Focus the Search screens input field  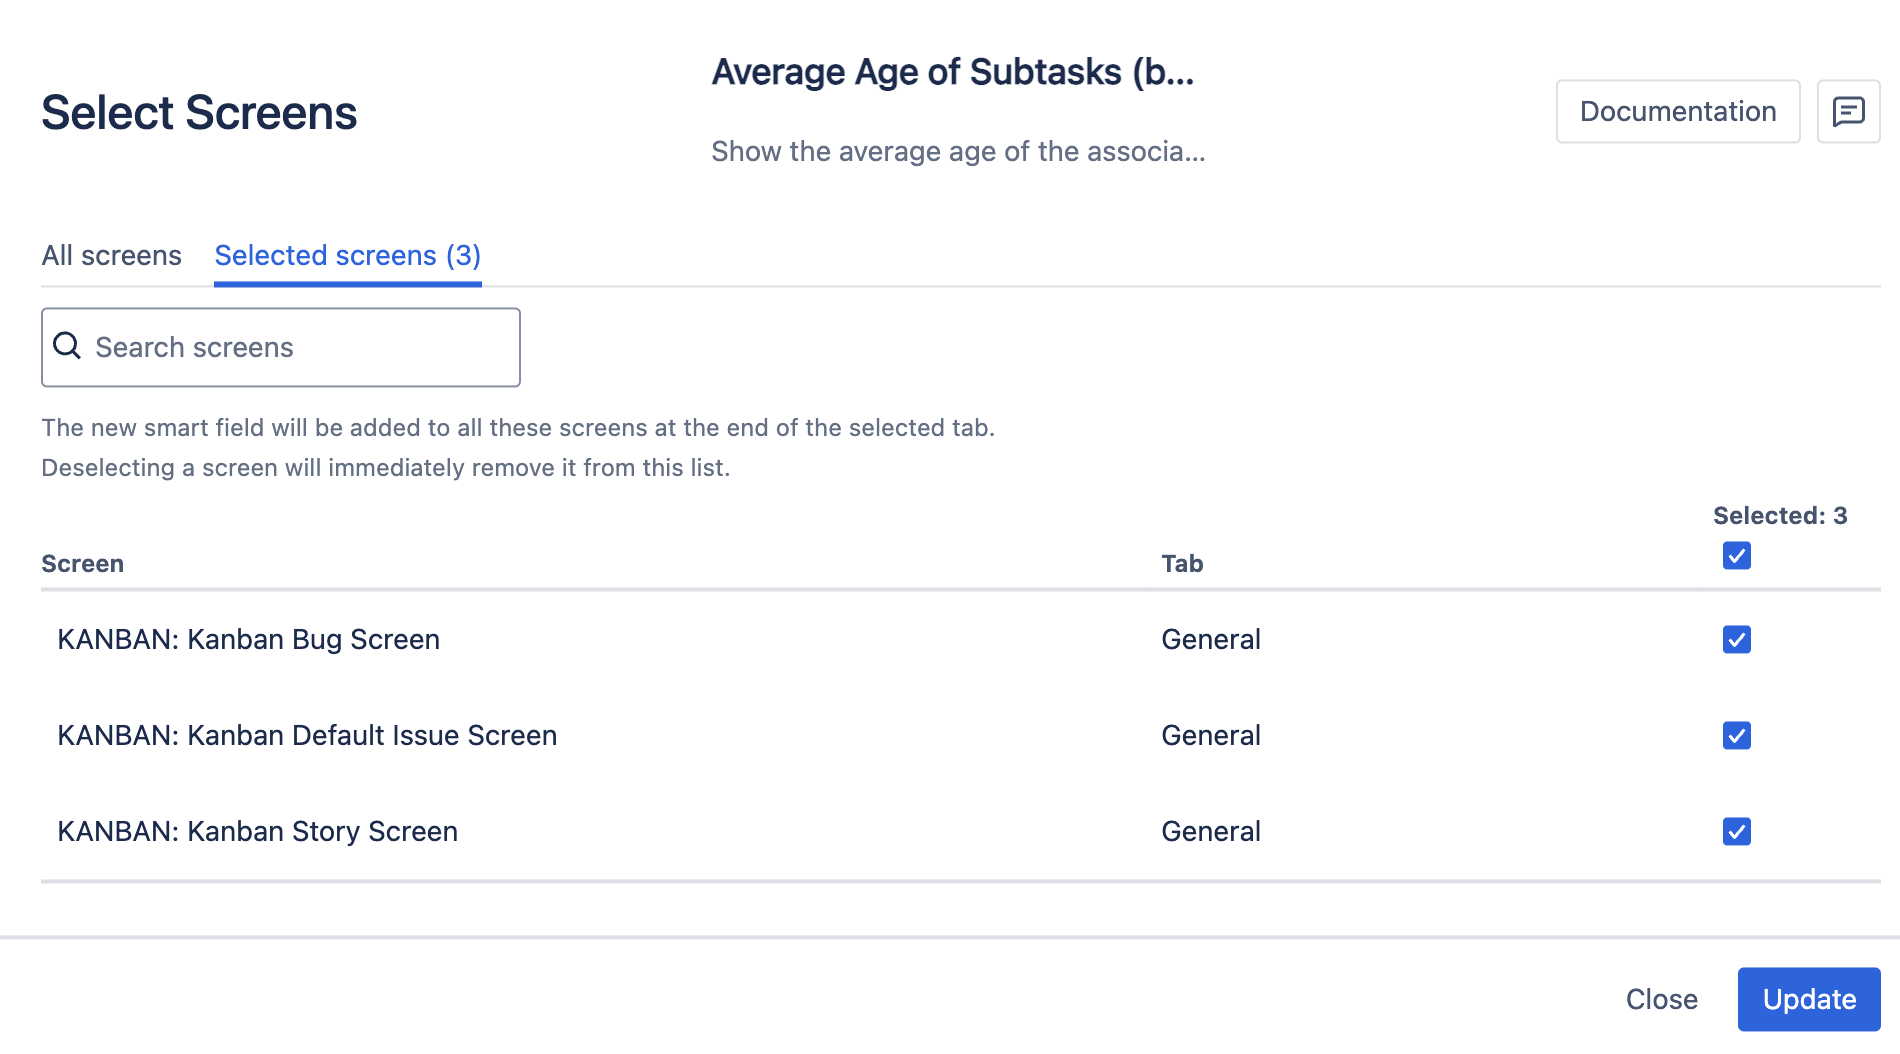[x=300, y=347]
